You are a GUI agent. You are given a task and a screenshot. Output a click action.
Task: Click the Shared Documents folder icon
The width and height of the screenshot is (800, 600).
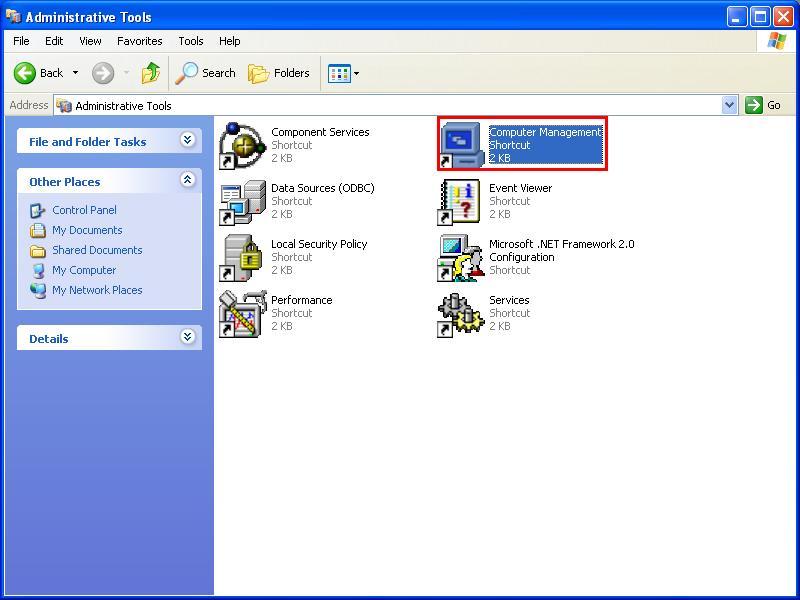pyautogui.click(x=38, y=251)
